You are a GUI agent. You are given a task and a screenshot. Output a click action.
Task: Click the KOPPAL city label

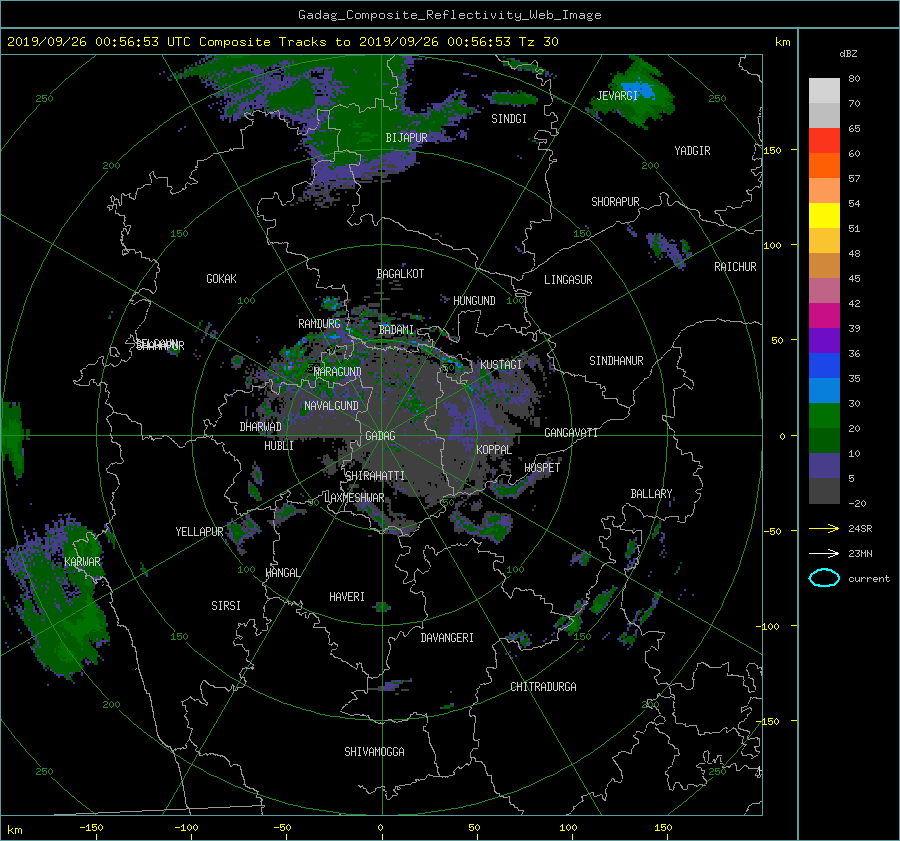[494, 450]
